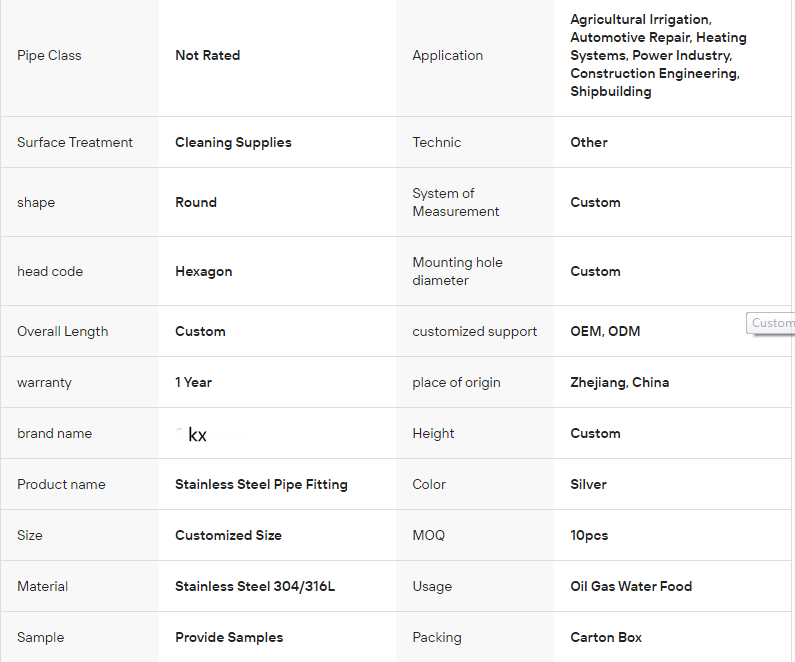Select "Stainless Steel Pipe Fitting" product name
The image size is (795, 662).
(261, 485)
